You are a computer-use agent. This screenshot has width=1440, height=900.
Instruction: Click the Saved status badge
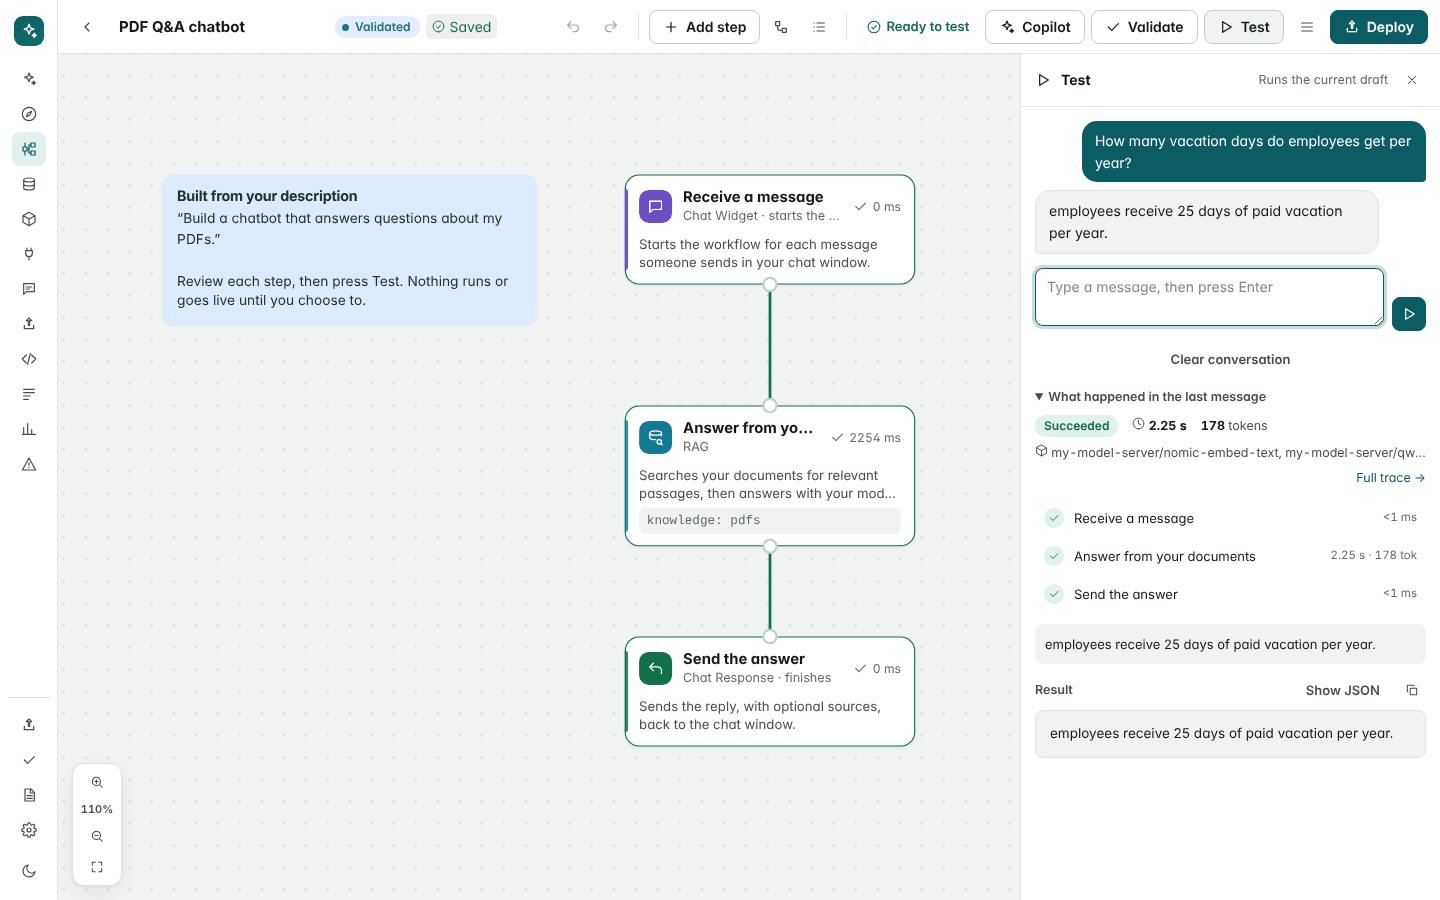[x=462, y=27]
